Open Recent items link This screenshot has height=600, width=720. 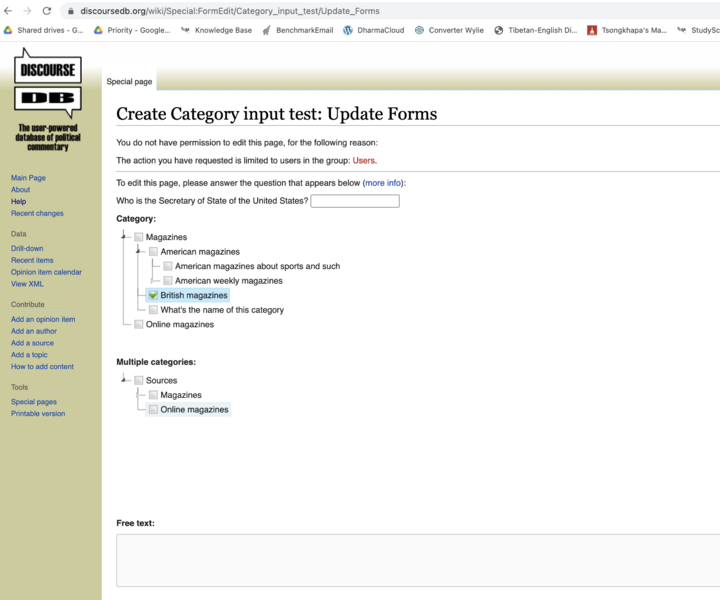32,260
